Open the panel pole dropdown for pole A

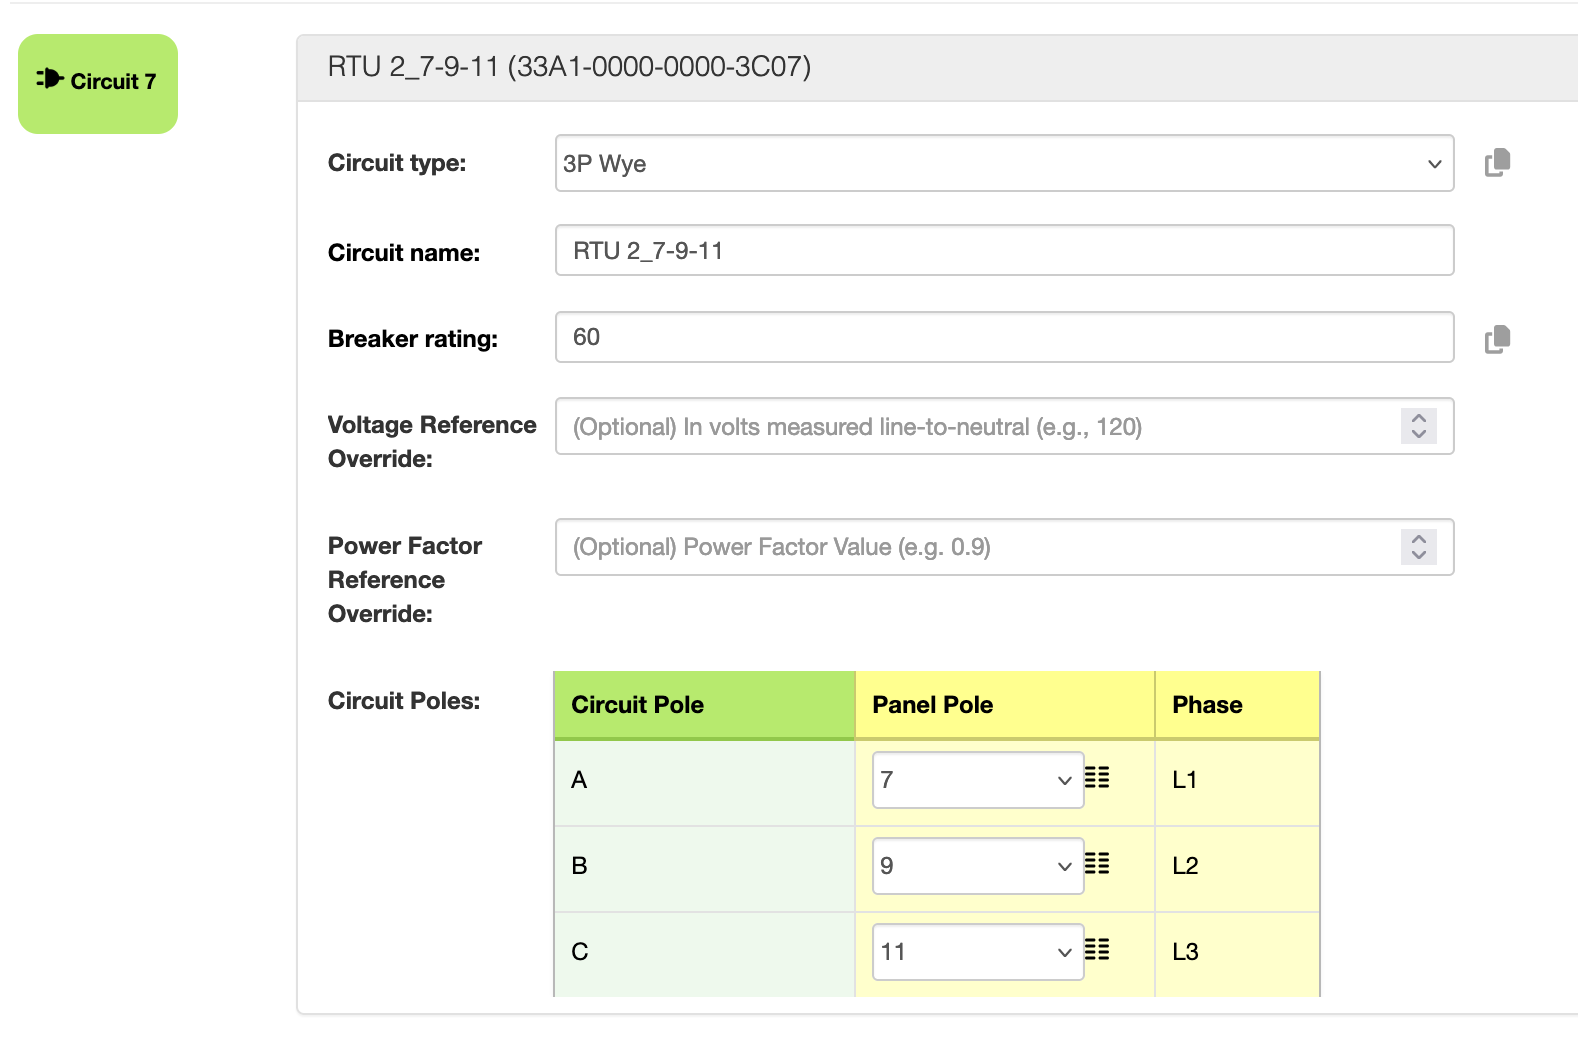tap(977, 780)
